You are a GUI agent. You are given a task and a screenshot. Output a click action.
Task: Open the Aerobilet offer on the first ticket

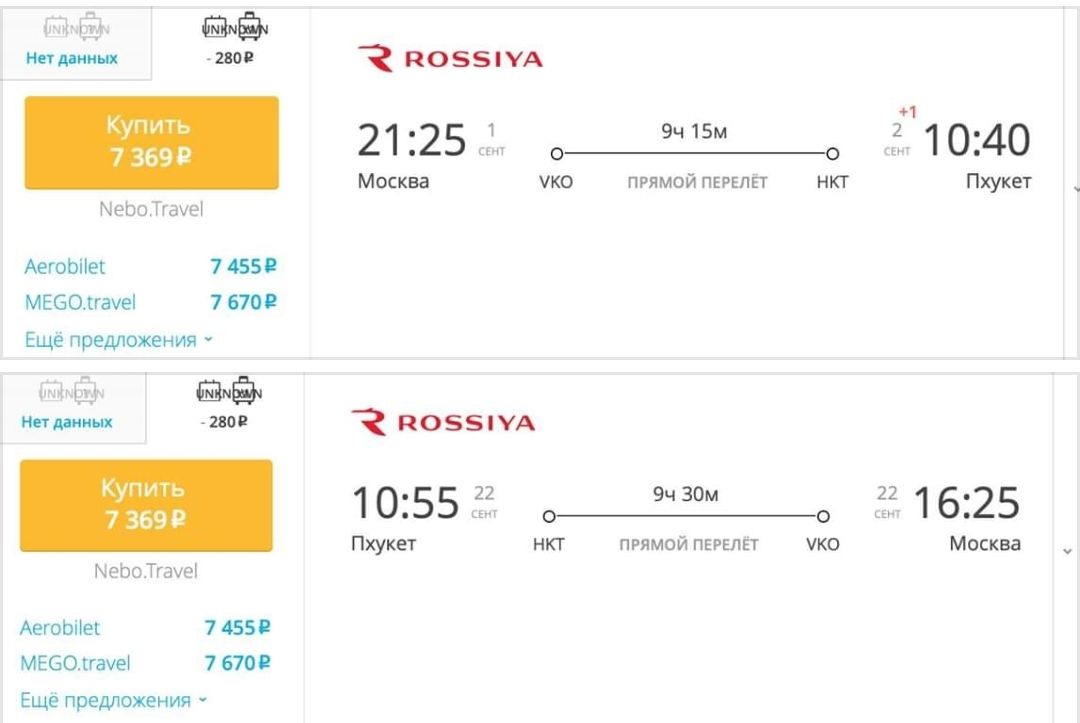click(x=150, y=266)
